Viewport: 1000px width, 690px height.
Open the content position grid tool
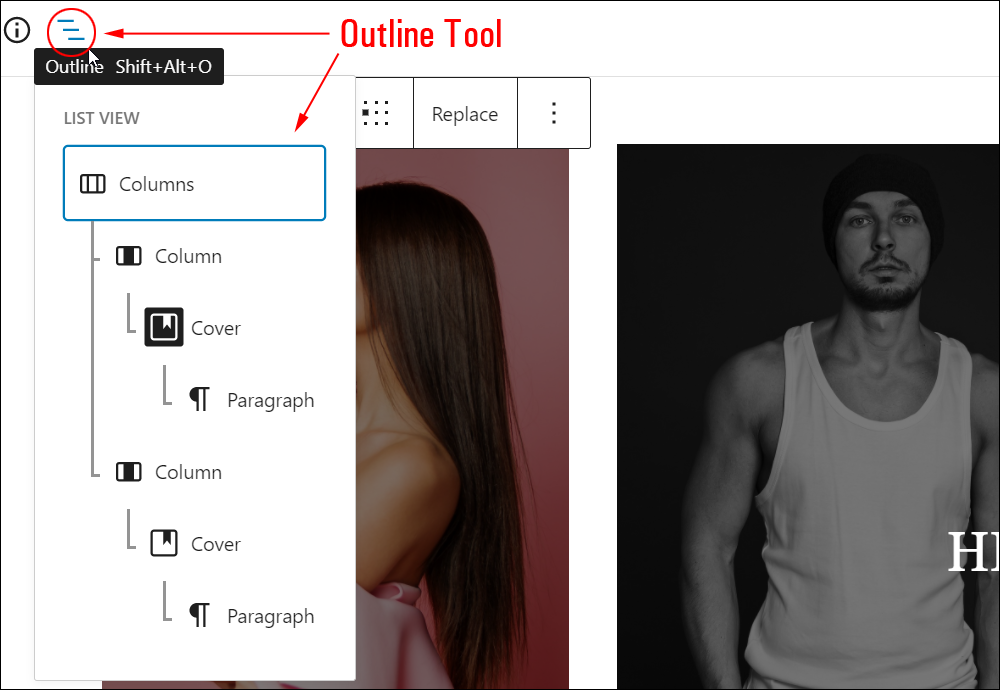[x=376, y=114]
